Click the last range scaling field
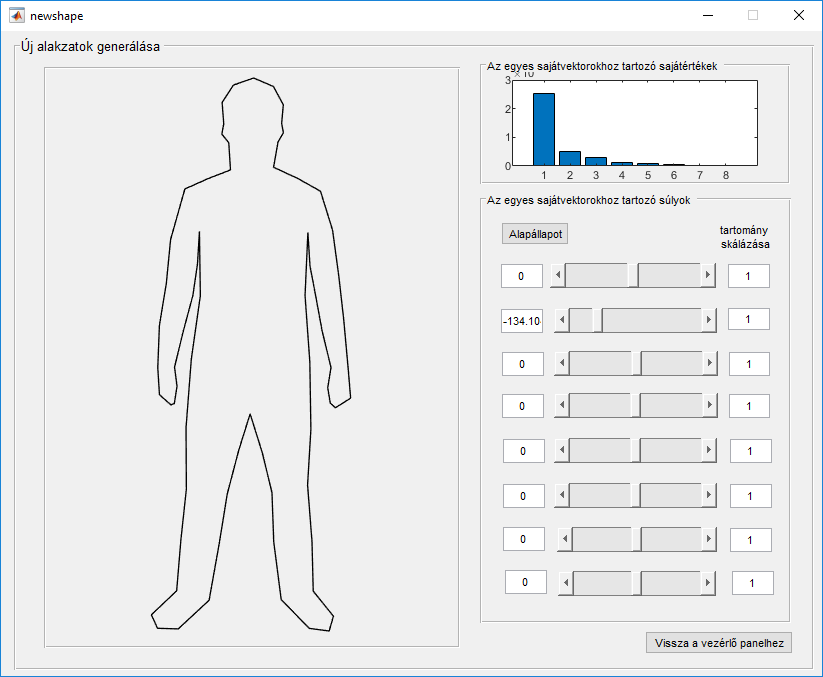The width and height of the screenshot is (823, 677). 752,582
